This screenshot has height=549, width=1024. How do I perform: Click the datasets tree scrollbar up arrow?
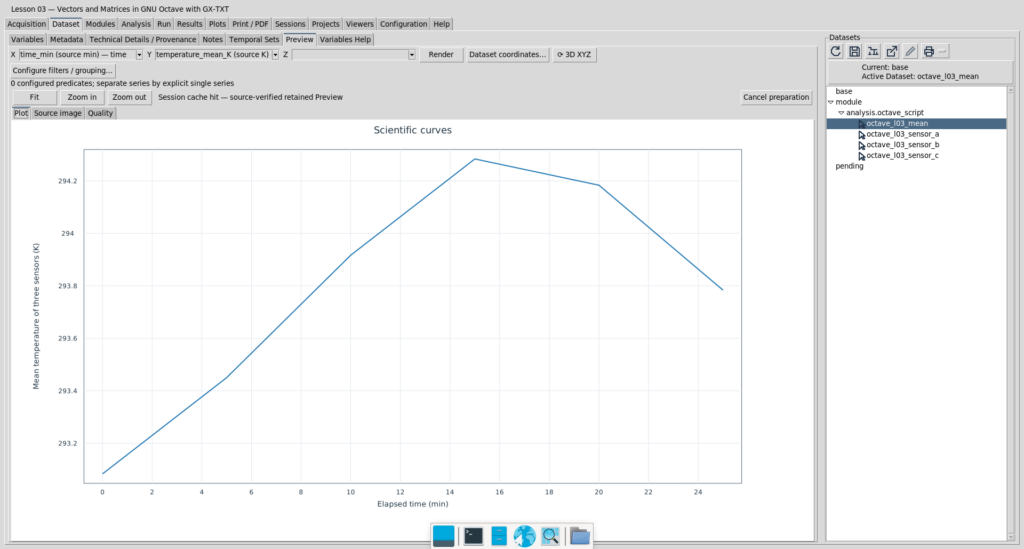click(1011, 90)
